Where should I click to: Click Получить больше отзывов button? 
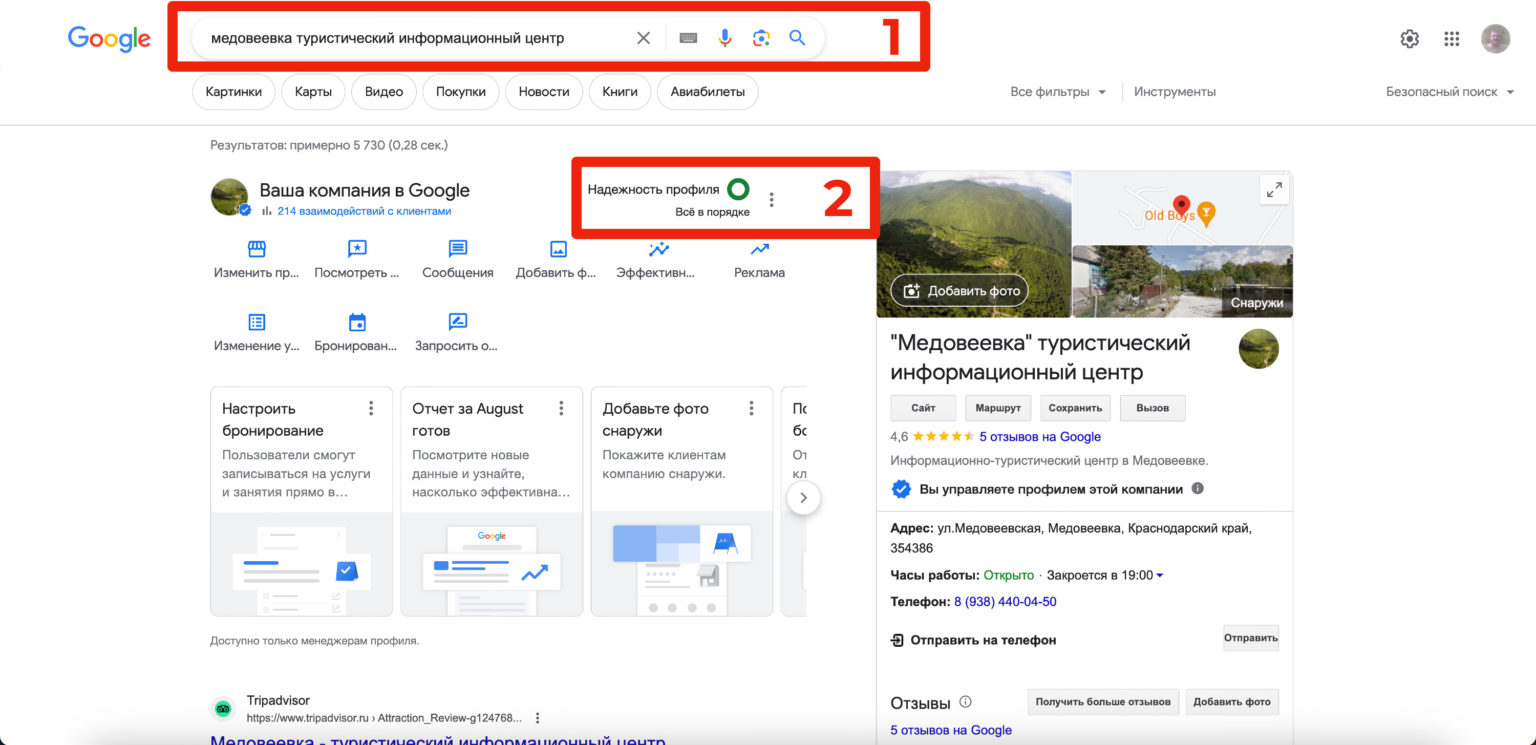pos(1103,702)
